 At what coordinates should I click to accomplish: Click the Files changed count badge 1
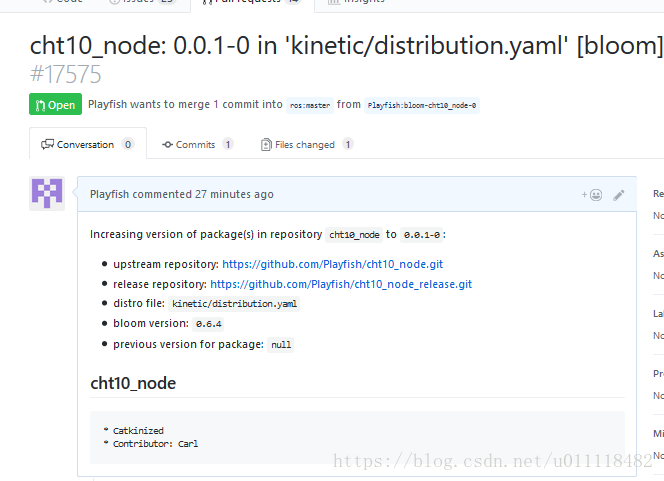click(348, 144)
